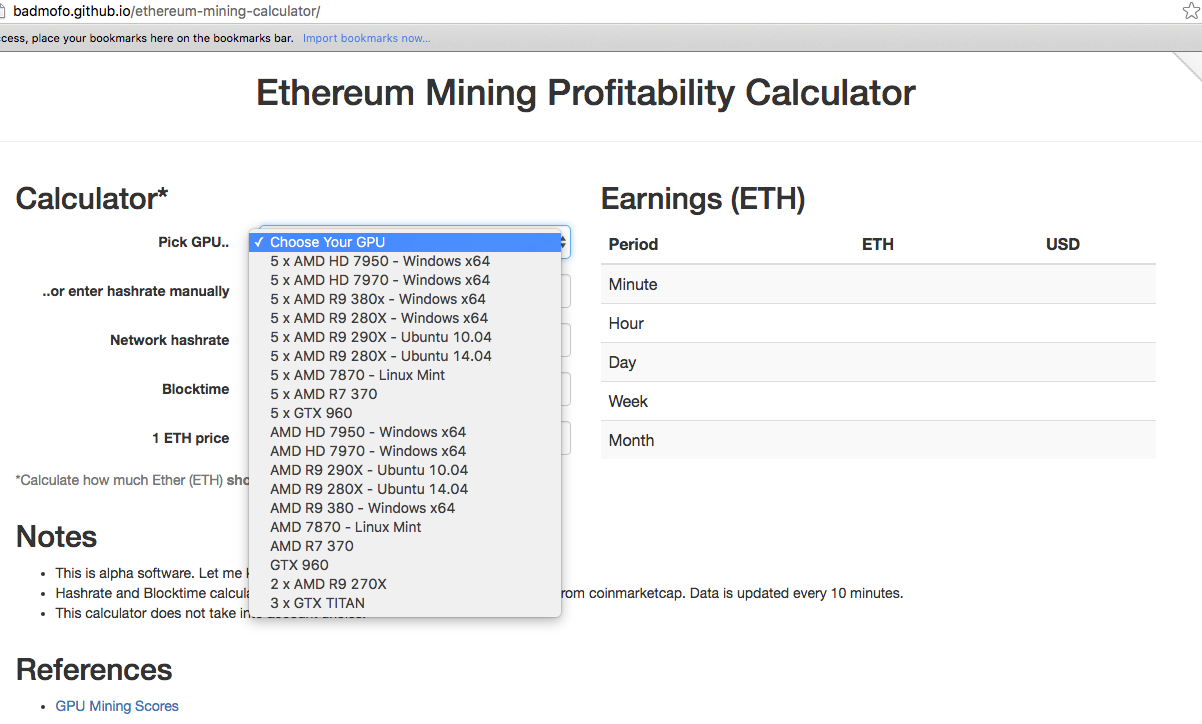Select '3 x GTX TITAN' option
Screen dimensions: 1202x724
coord(405,603)
